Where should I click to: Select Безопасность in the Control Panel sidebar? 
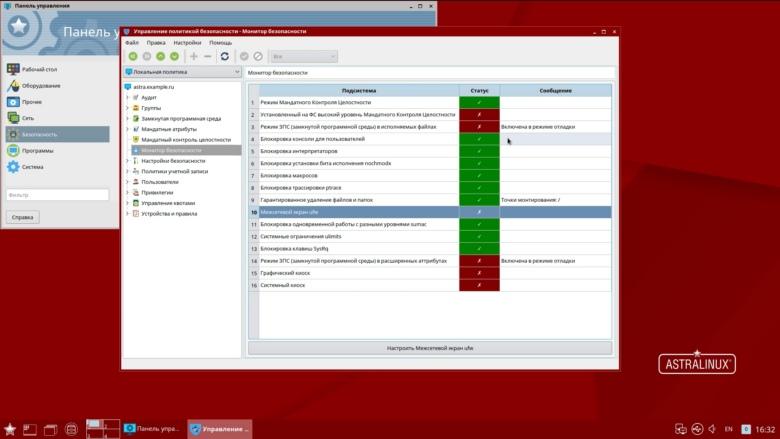click(x=58, y=134)
